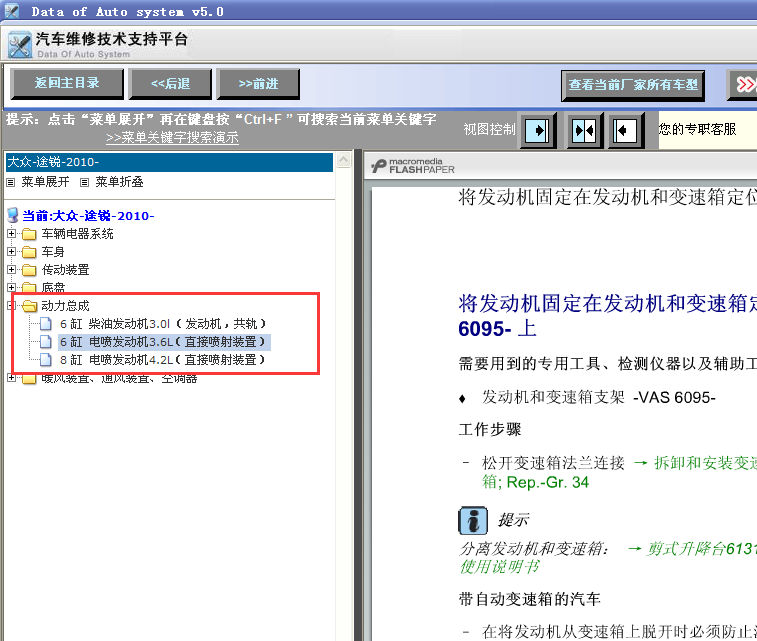This screenshot has width=757, height=641.
Task: Click view control split-center arrows icon
Action: (584, 130)
